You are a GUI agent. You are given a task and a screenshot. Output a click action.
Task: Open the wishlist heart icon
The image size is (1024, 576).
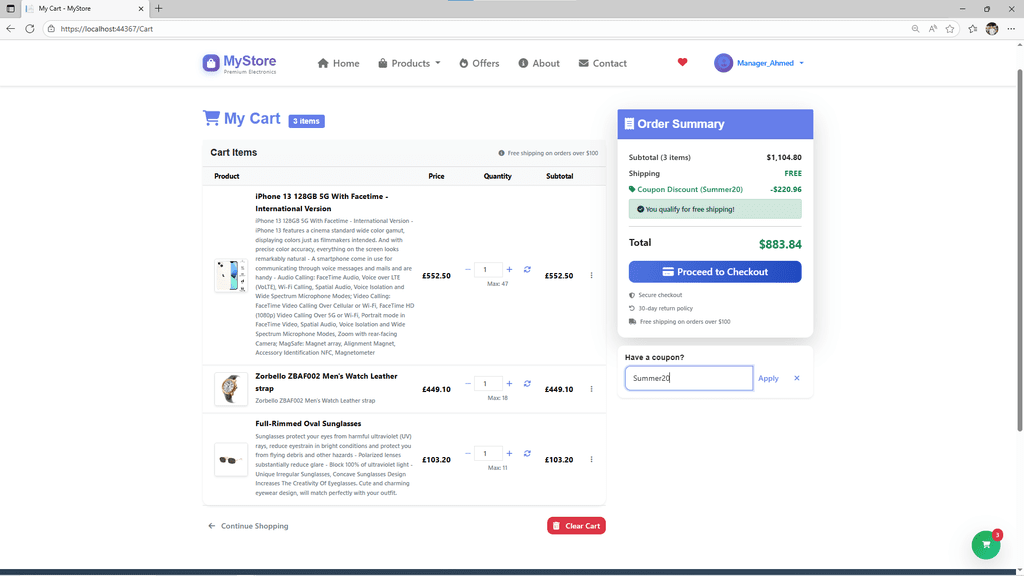(682, 63)
